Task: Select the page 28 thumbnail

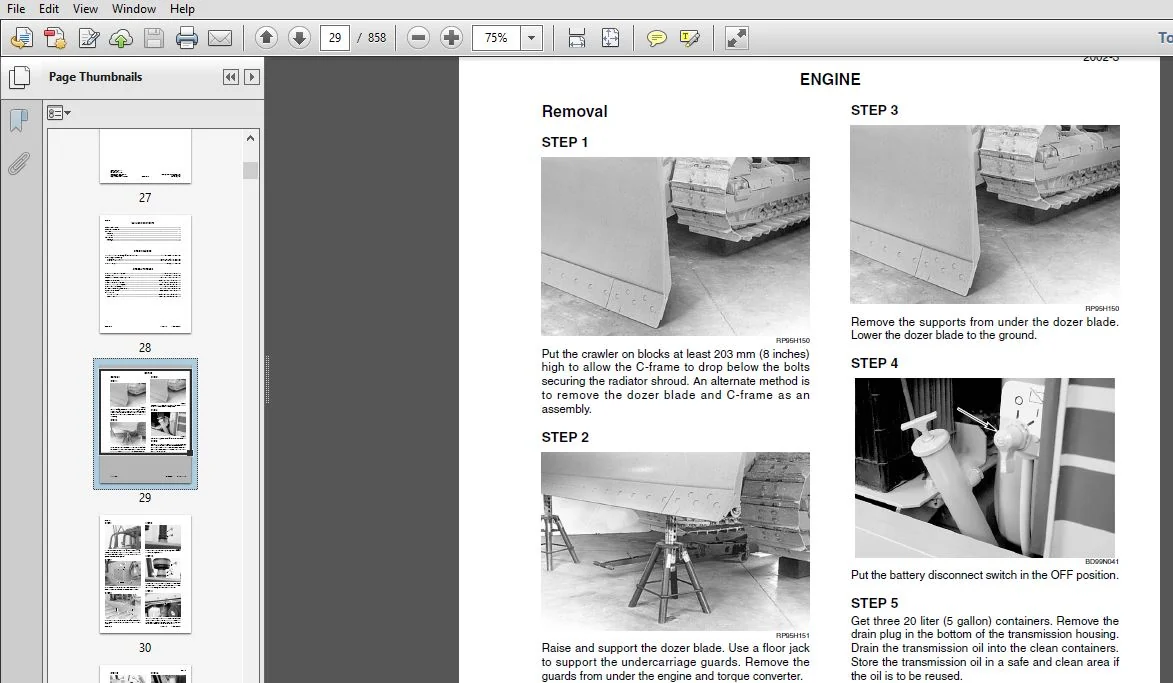Action: 145,274
